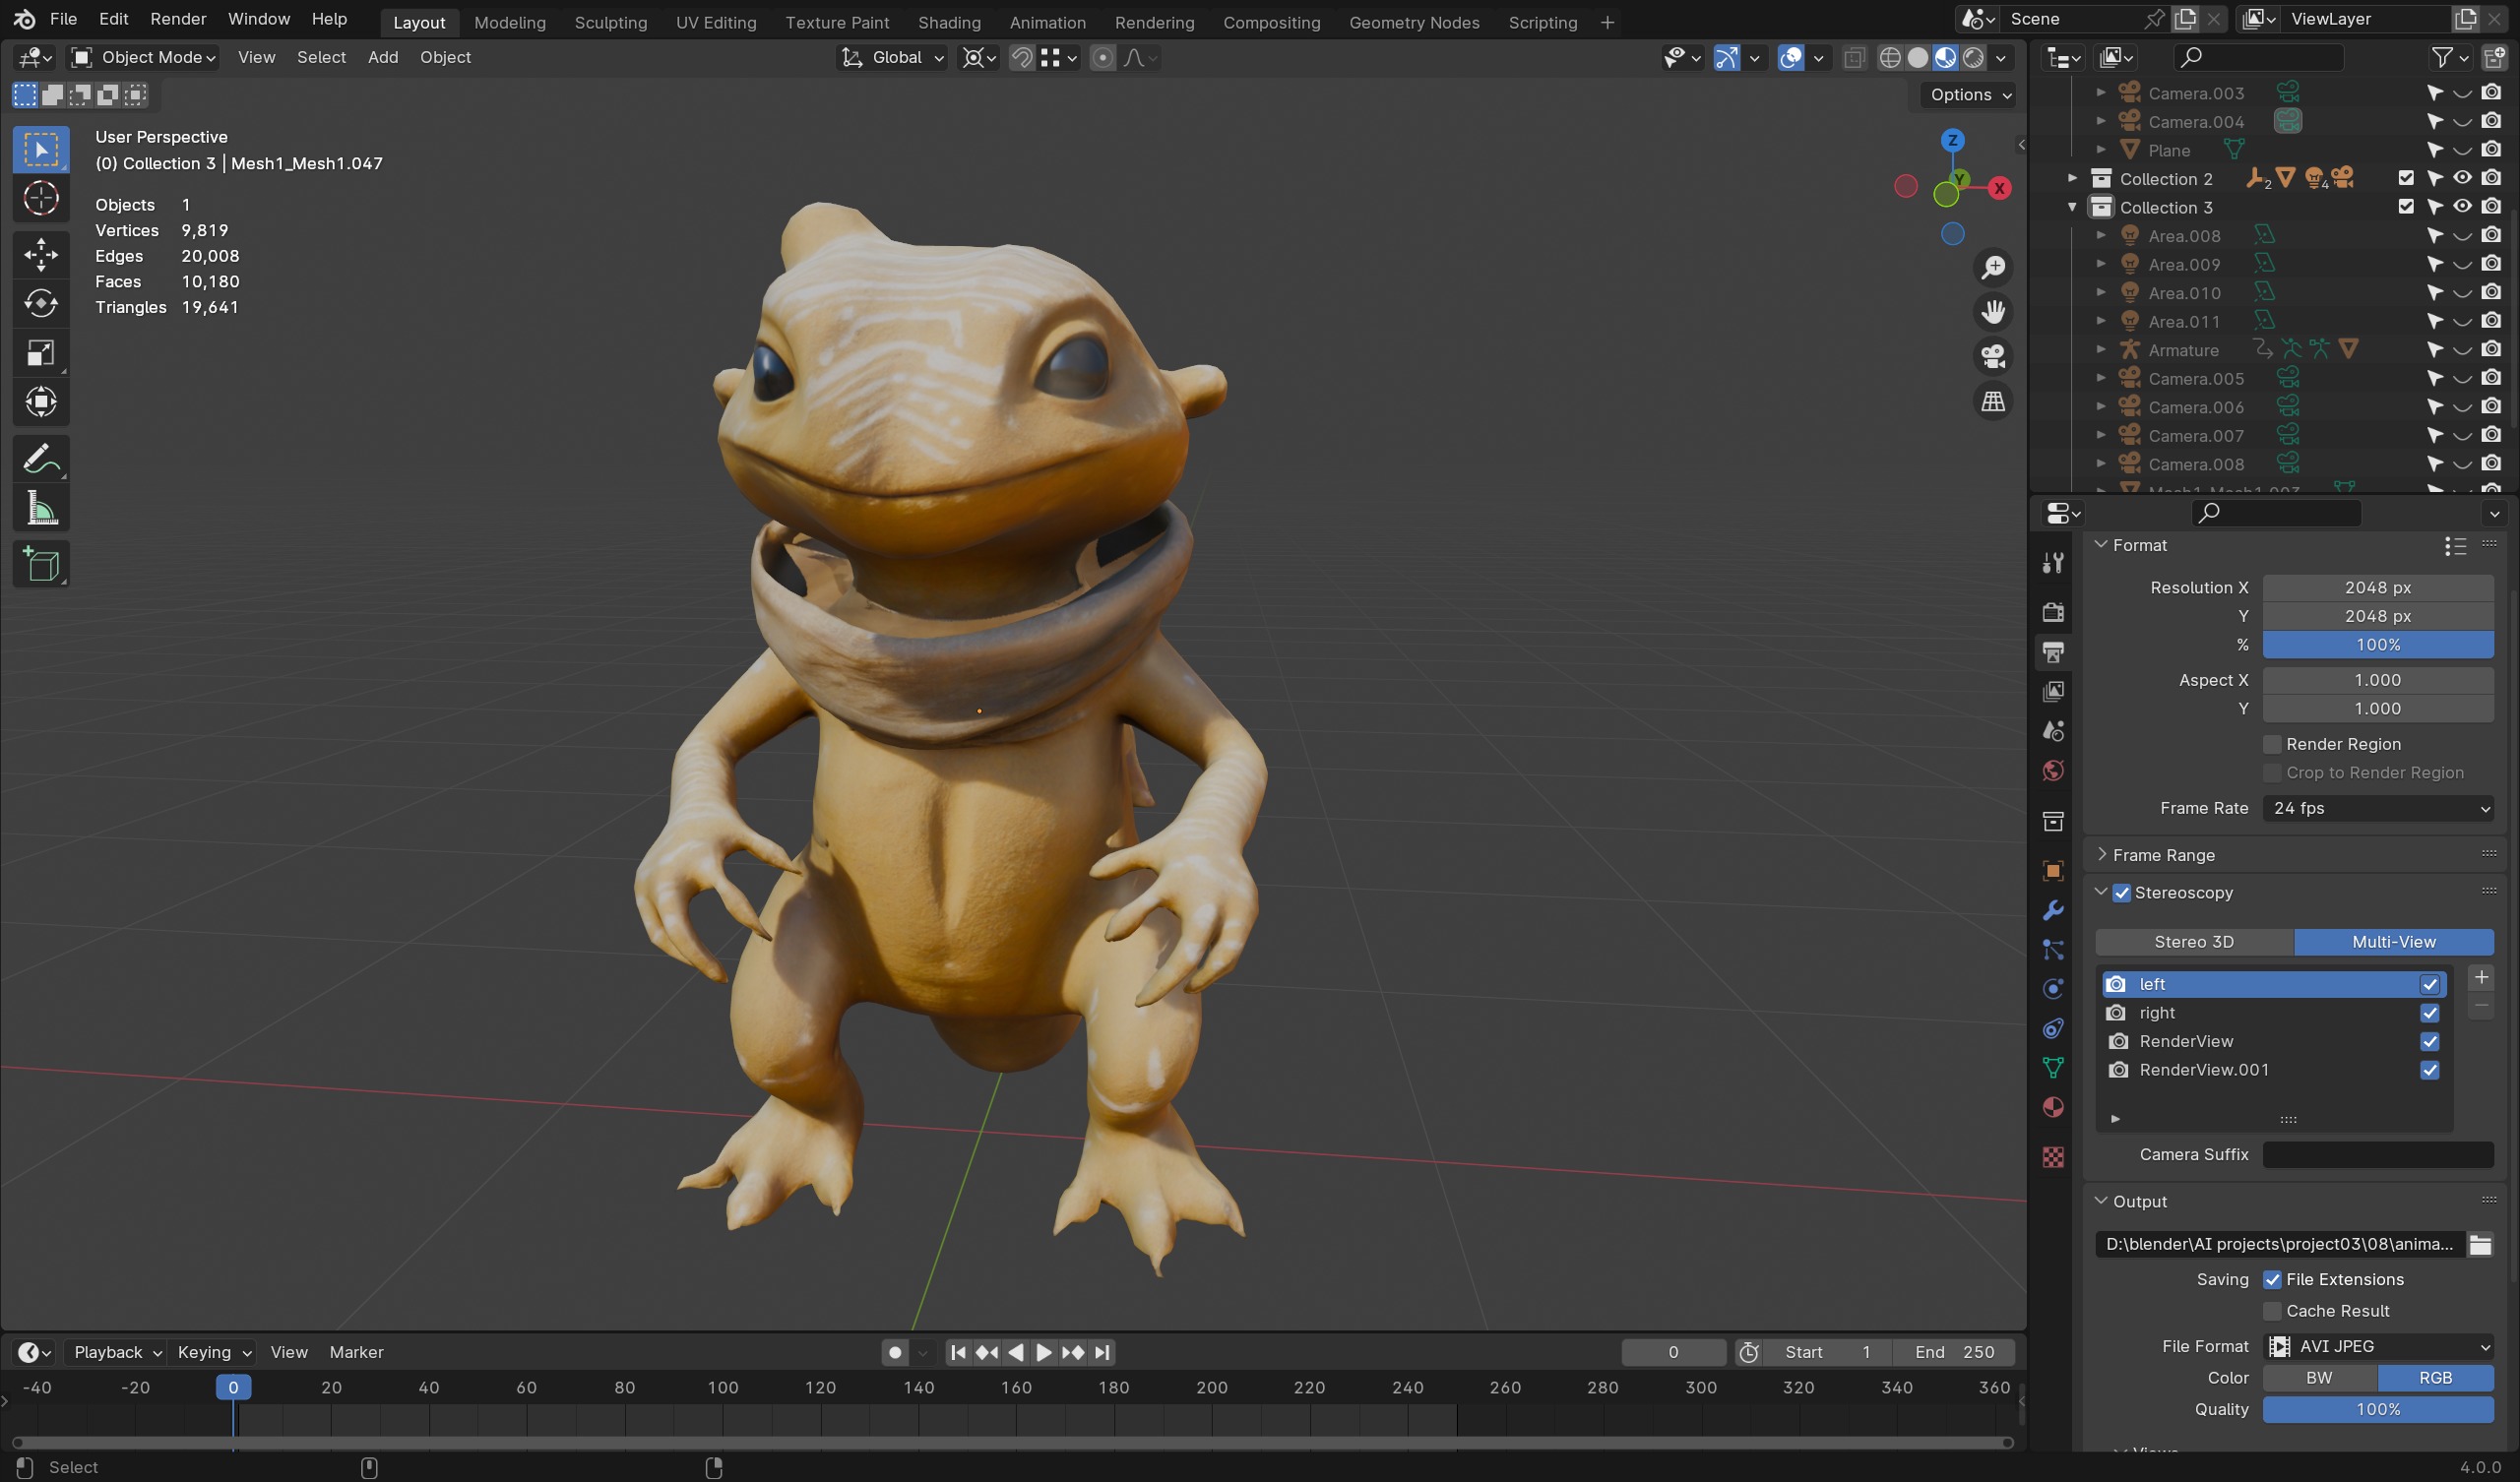Screen dimensions: 2520x1482
Task: Switch to the Shading workspace tab
Action: click(949, 22)
